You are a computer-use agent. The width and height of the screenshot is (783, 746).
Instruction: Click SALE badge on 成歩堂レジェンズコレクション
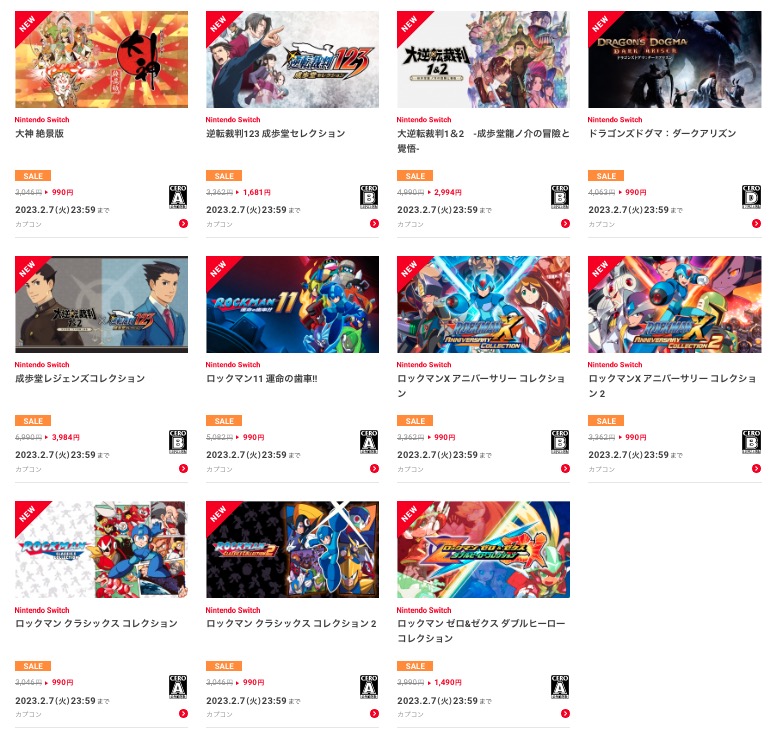[33, 421]
